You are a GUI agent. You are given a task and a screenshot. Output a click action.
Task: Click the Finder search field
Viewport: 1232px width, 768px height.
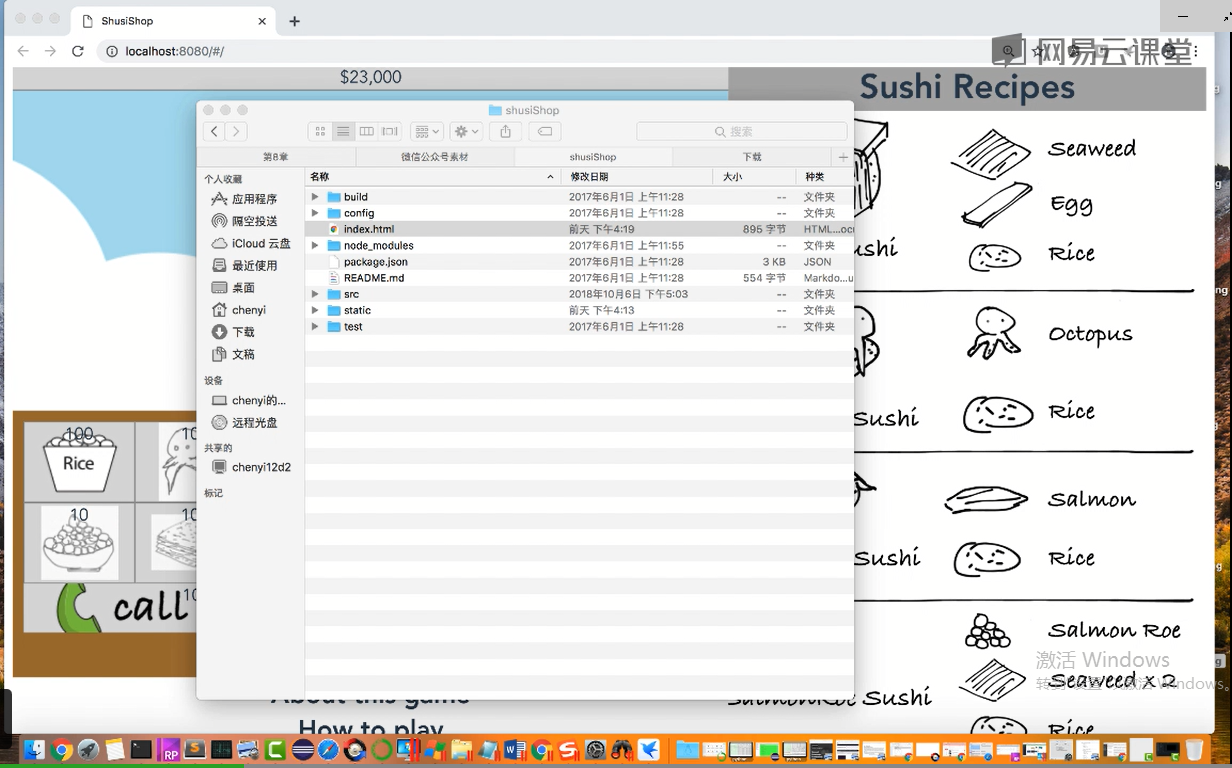click(741, 132)
